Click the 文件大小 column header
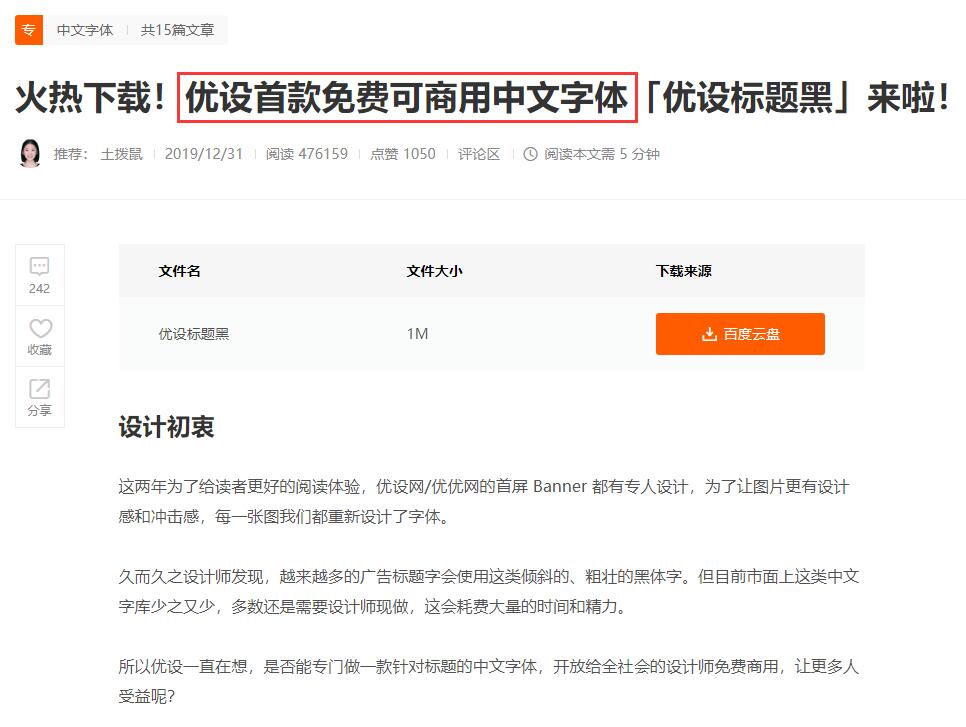966x727 pixels. pyautogui.click(x=434, y=271)
